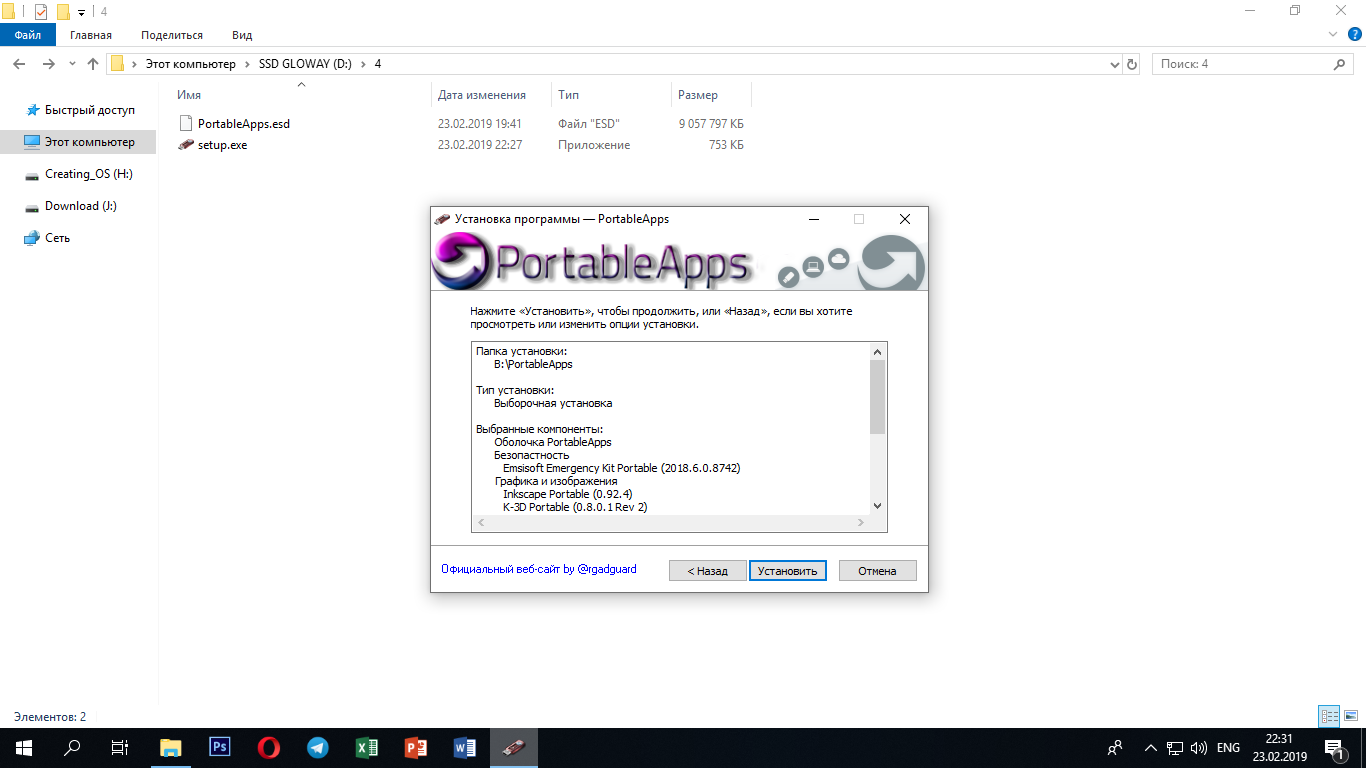Image resolution: width=1366 pixels, height=768 pixels.
Task: Select the setup.exe file
Action: [x=222, y=145]
